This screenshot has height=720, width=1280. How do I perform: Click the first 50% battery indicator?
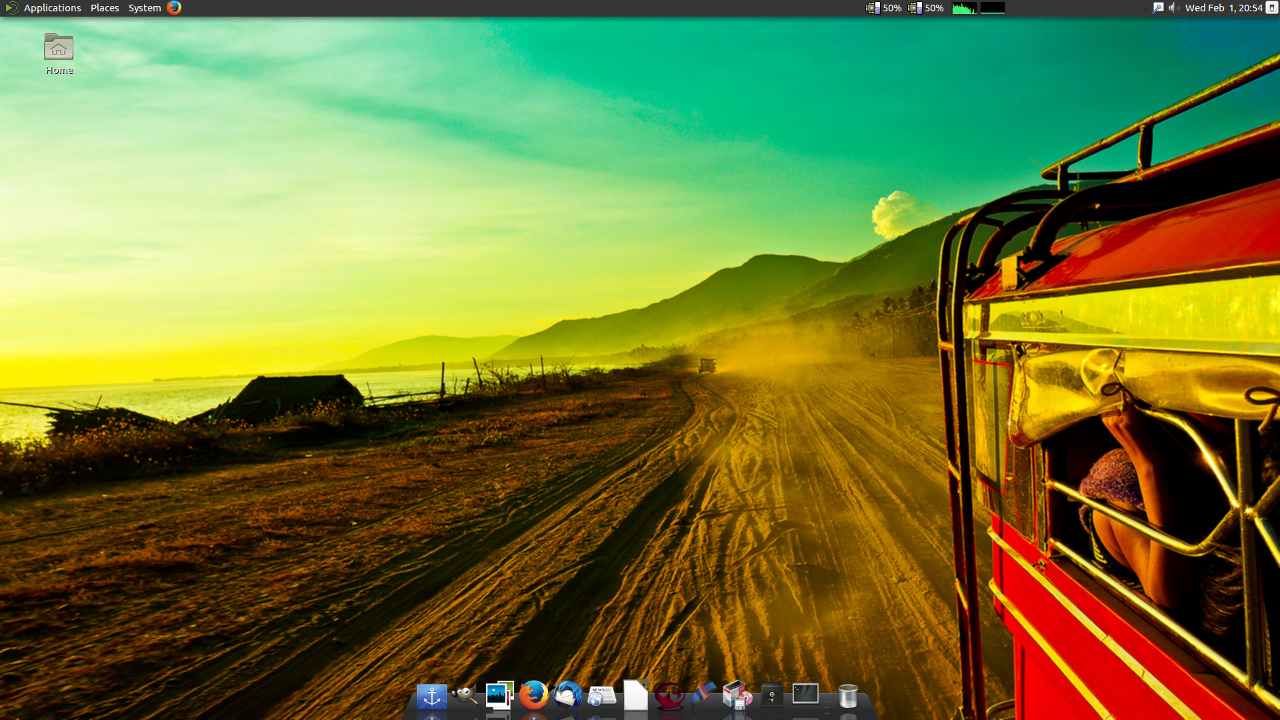tap(883, 8)
